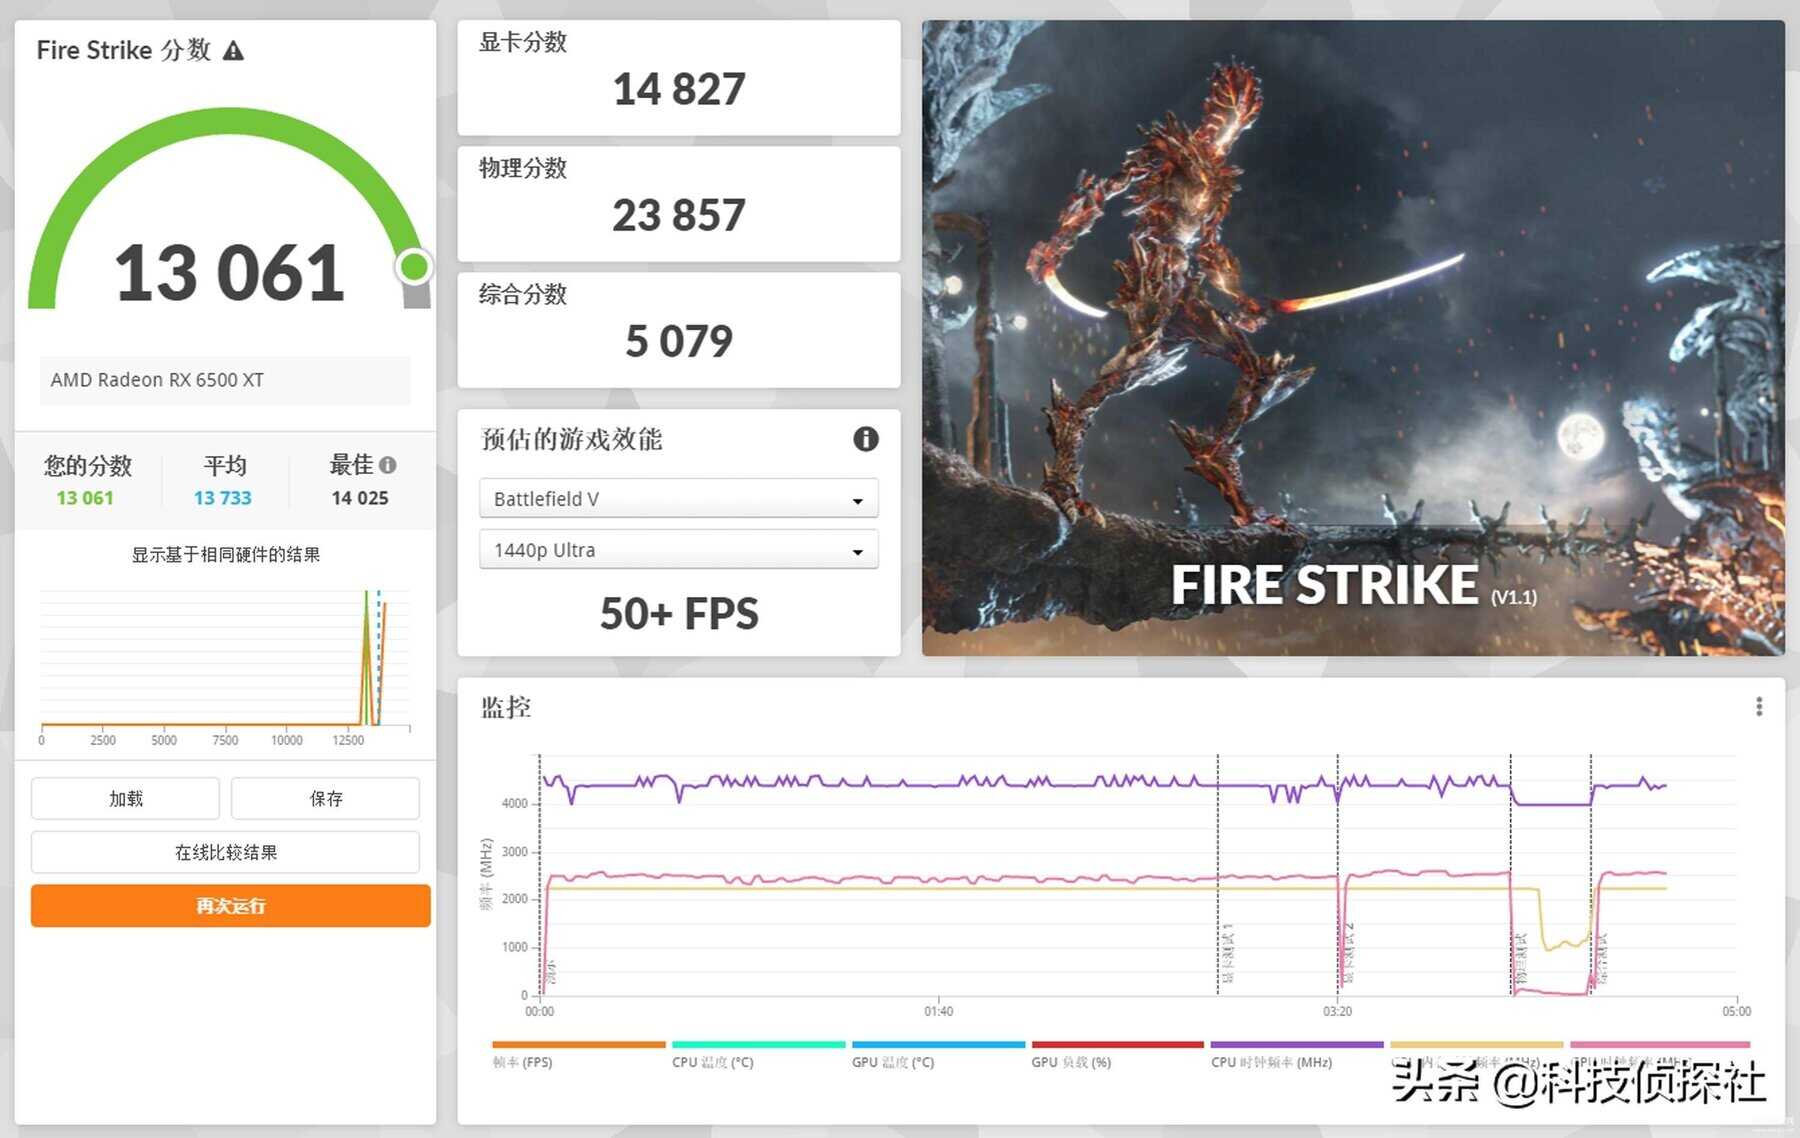Toggle the GPU 负载 (%) legend item
This screenshot has height=1138, width=1800.
[1117, 1054]
